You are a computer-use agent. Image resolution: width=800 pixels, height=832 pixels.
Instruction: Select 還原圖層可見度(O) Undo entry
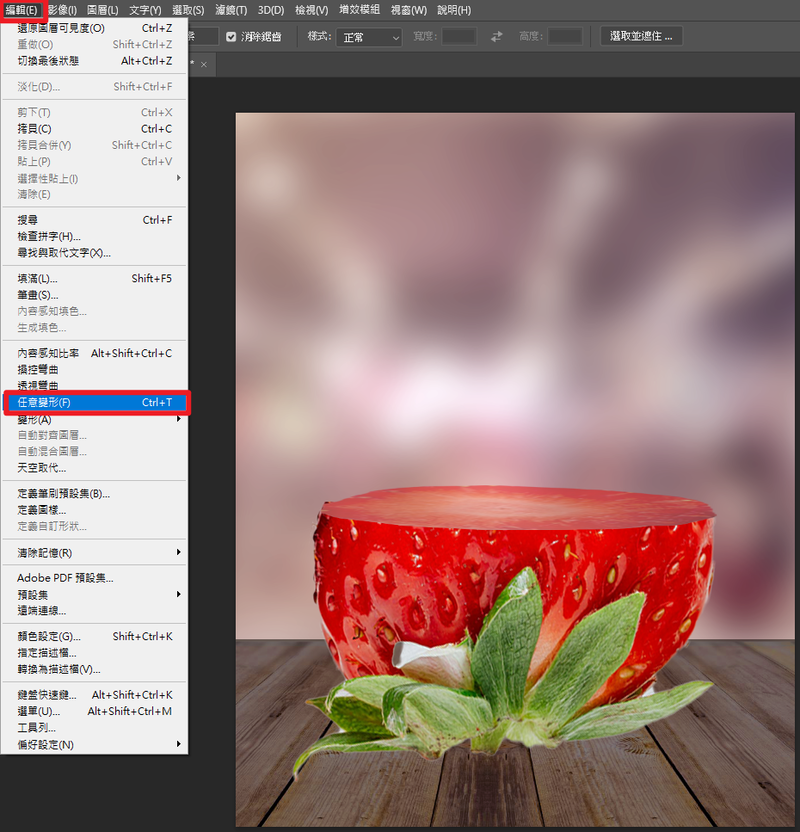[x=94, y=28]
